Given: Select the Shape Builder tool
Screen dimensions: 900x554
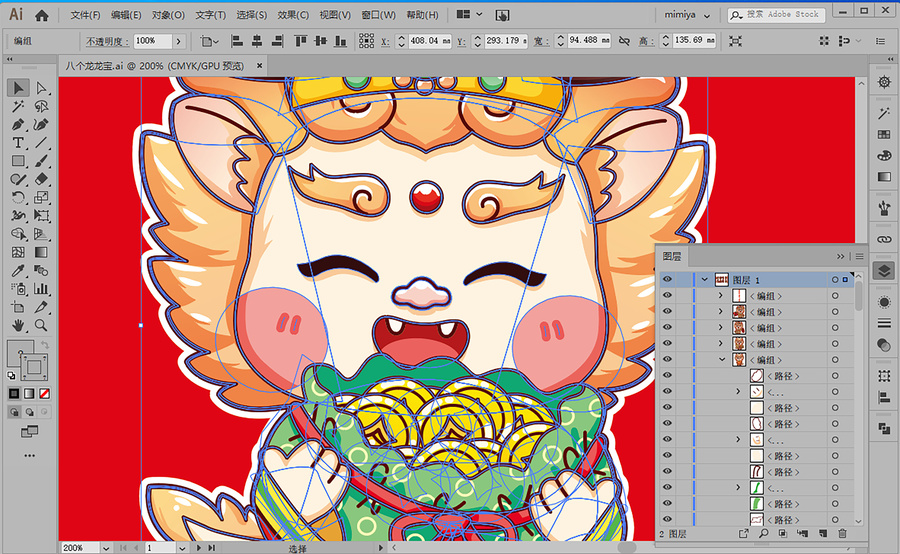Looking at the screenshot, I should 18,234.
